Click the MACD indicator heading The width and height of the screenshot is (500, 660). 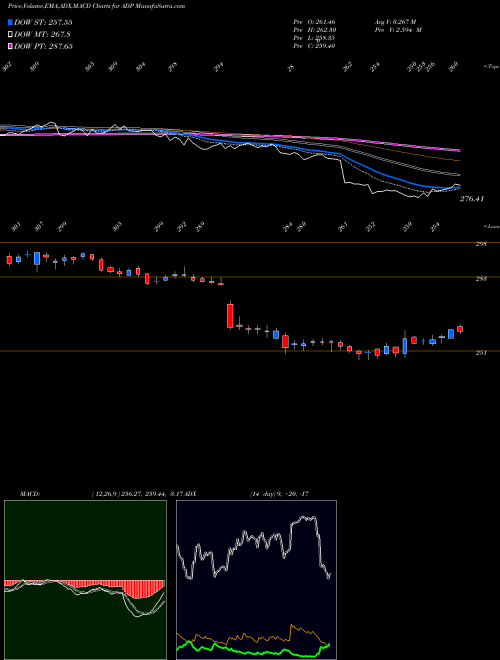point(29,494)
